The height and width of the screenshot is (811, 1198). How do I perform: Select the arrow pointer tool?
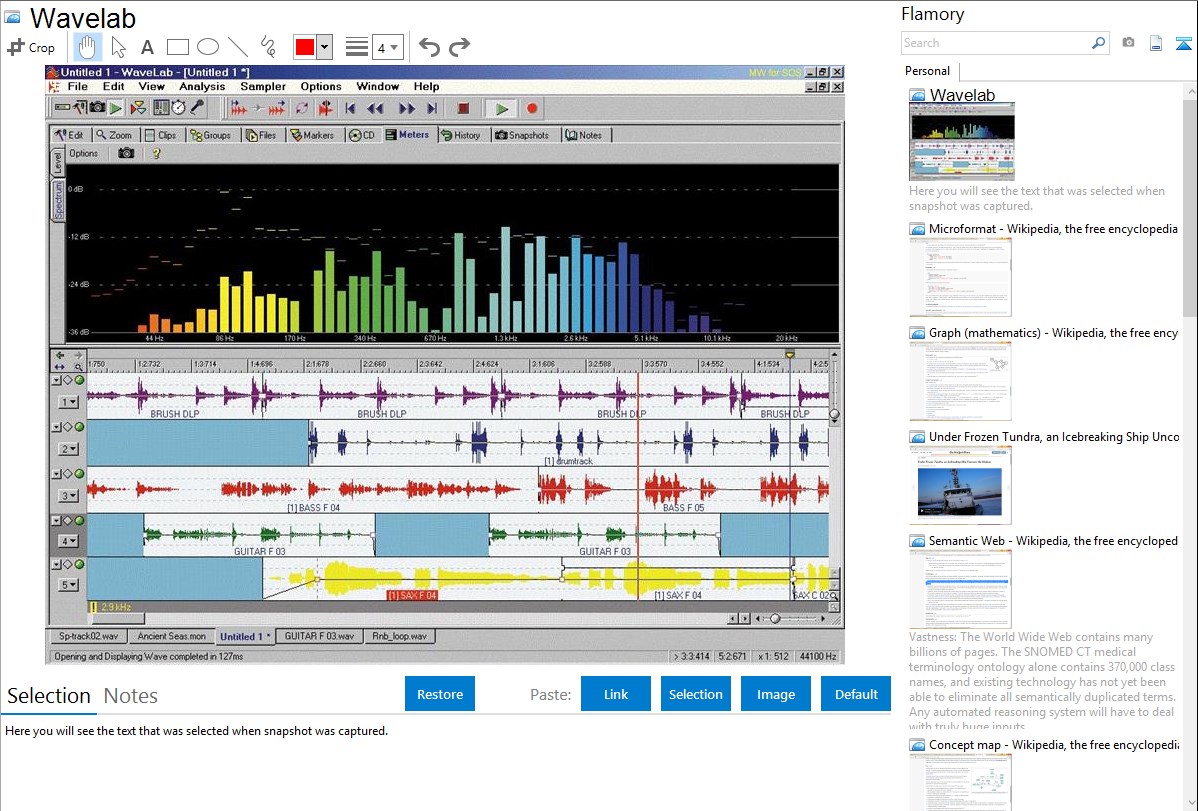pyautogui.click(x=118, y=47)
